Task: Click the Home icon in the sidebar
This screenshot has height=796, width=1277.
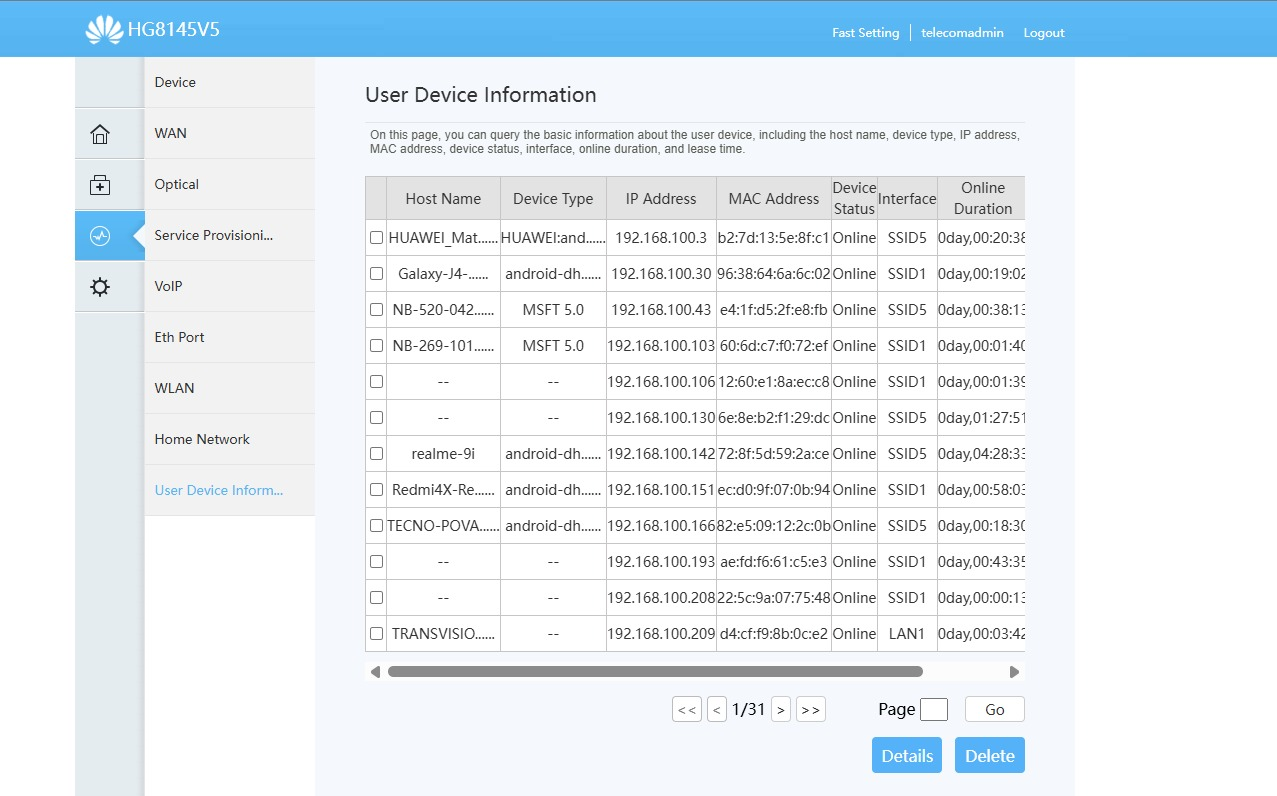Action: [x=100, y=134]
